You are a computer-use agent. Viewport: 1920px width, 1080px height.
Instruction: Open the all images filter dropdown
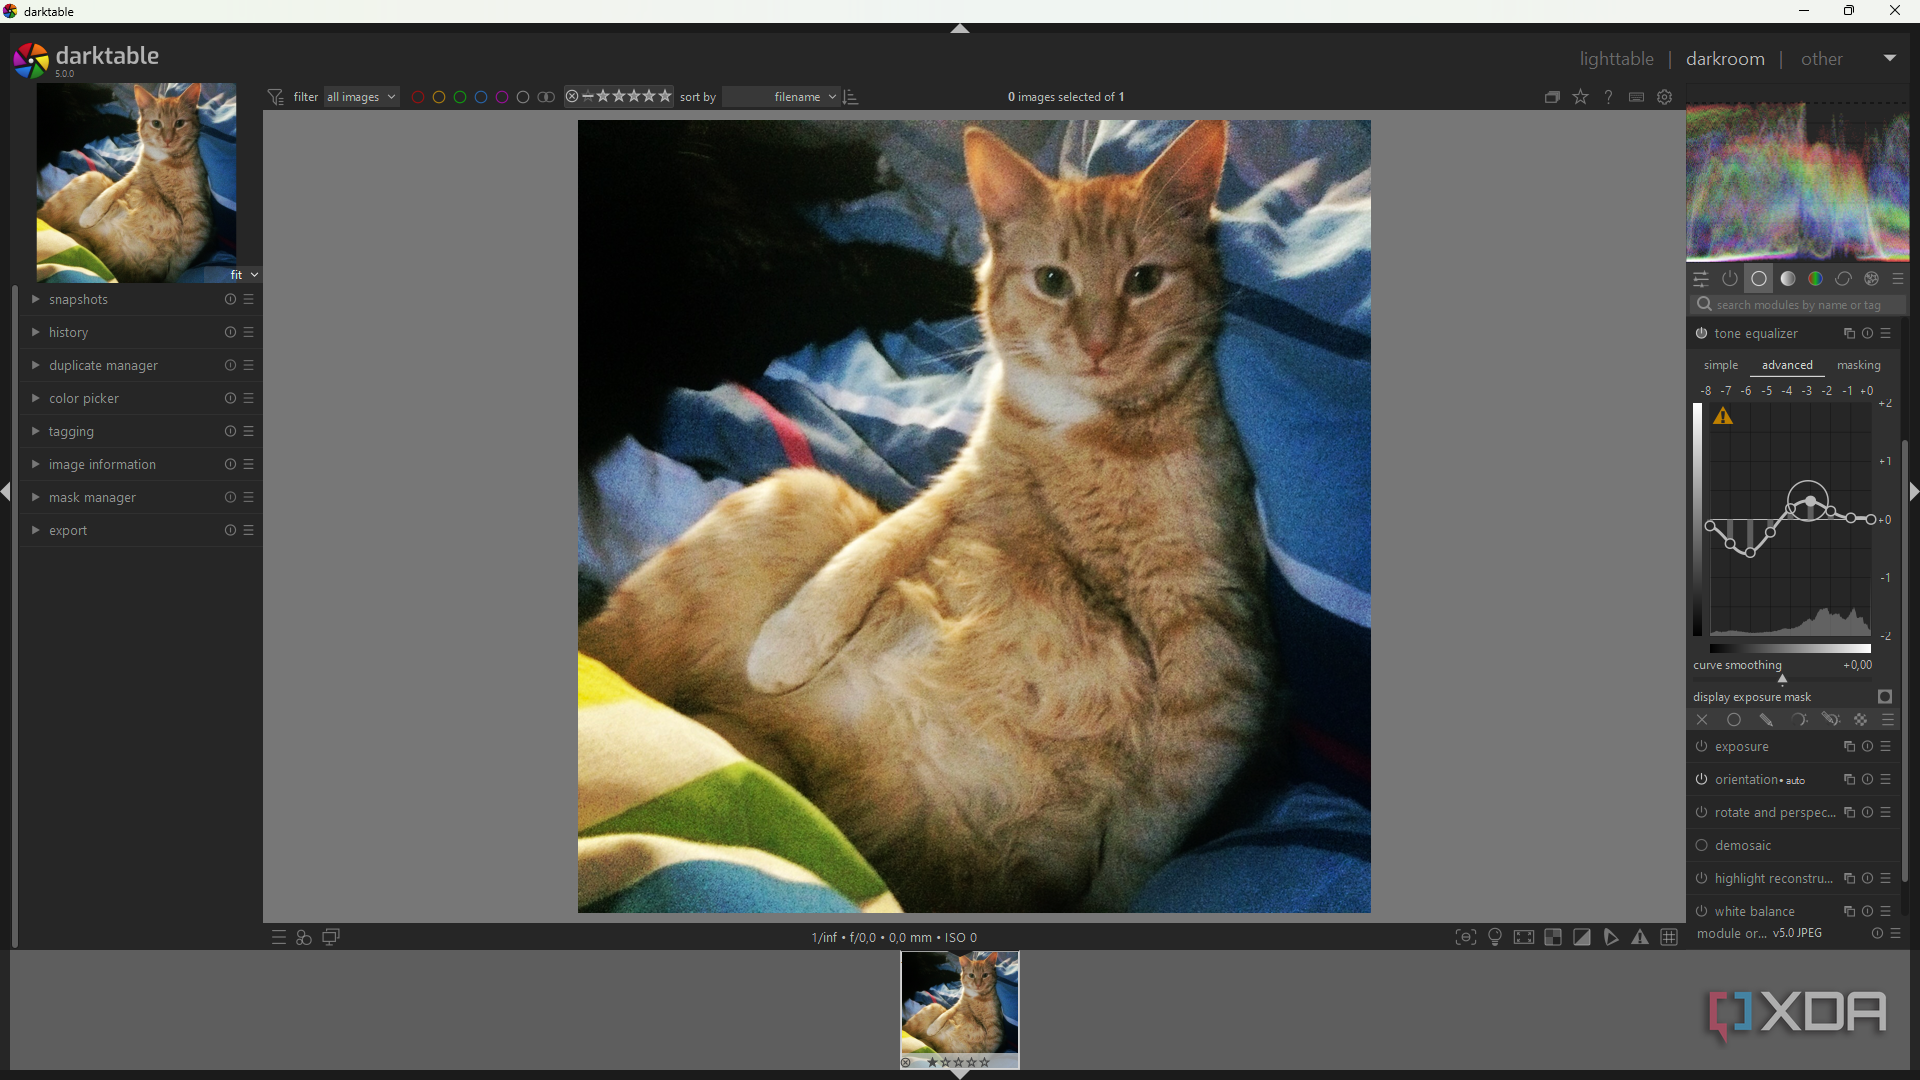pos(361,97)
